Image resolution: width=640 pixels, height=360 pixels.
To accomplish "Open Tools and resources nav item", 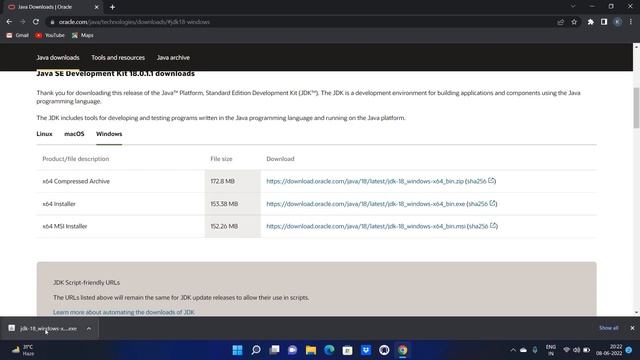I will [x=118, y=58].
